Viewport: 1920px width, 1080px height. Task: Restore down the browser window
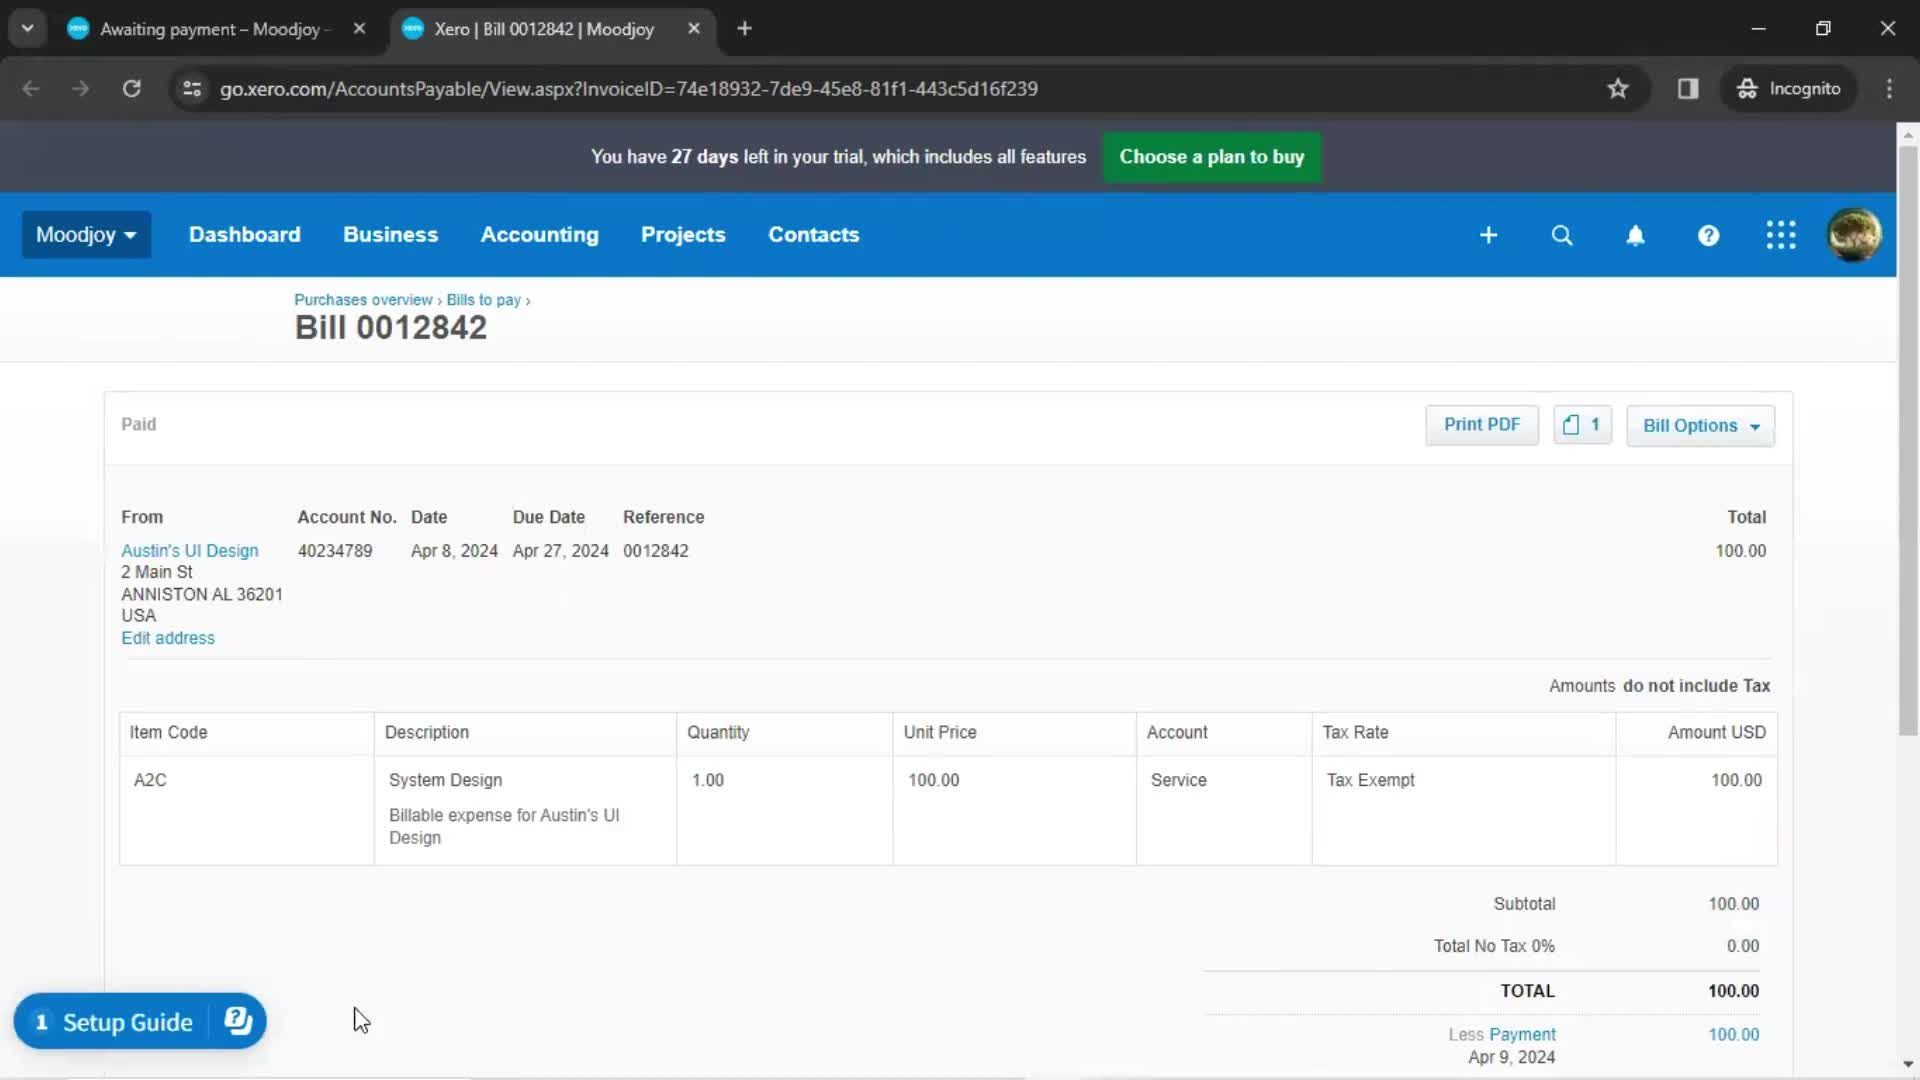click(x=1823, y=29)
